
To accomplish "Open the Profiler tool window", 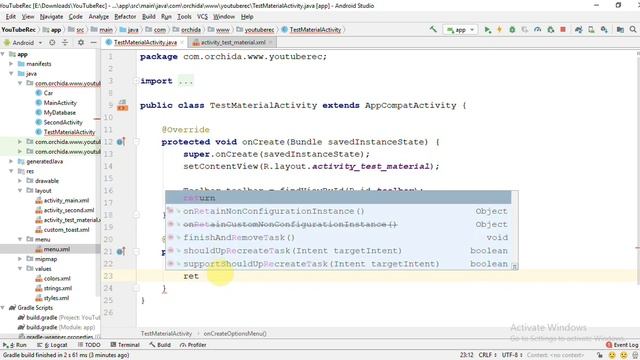I will 193,345.
